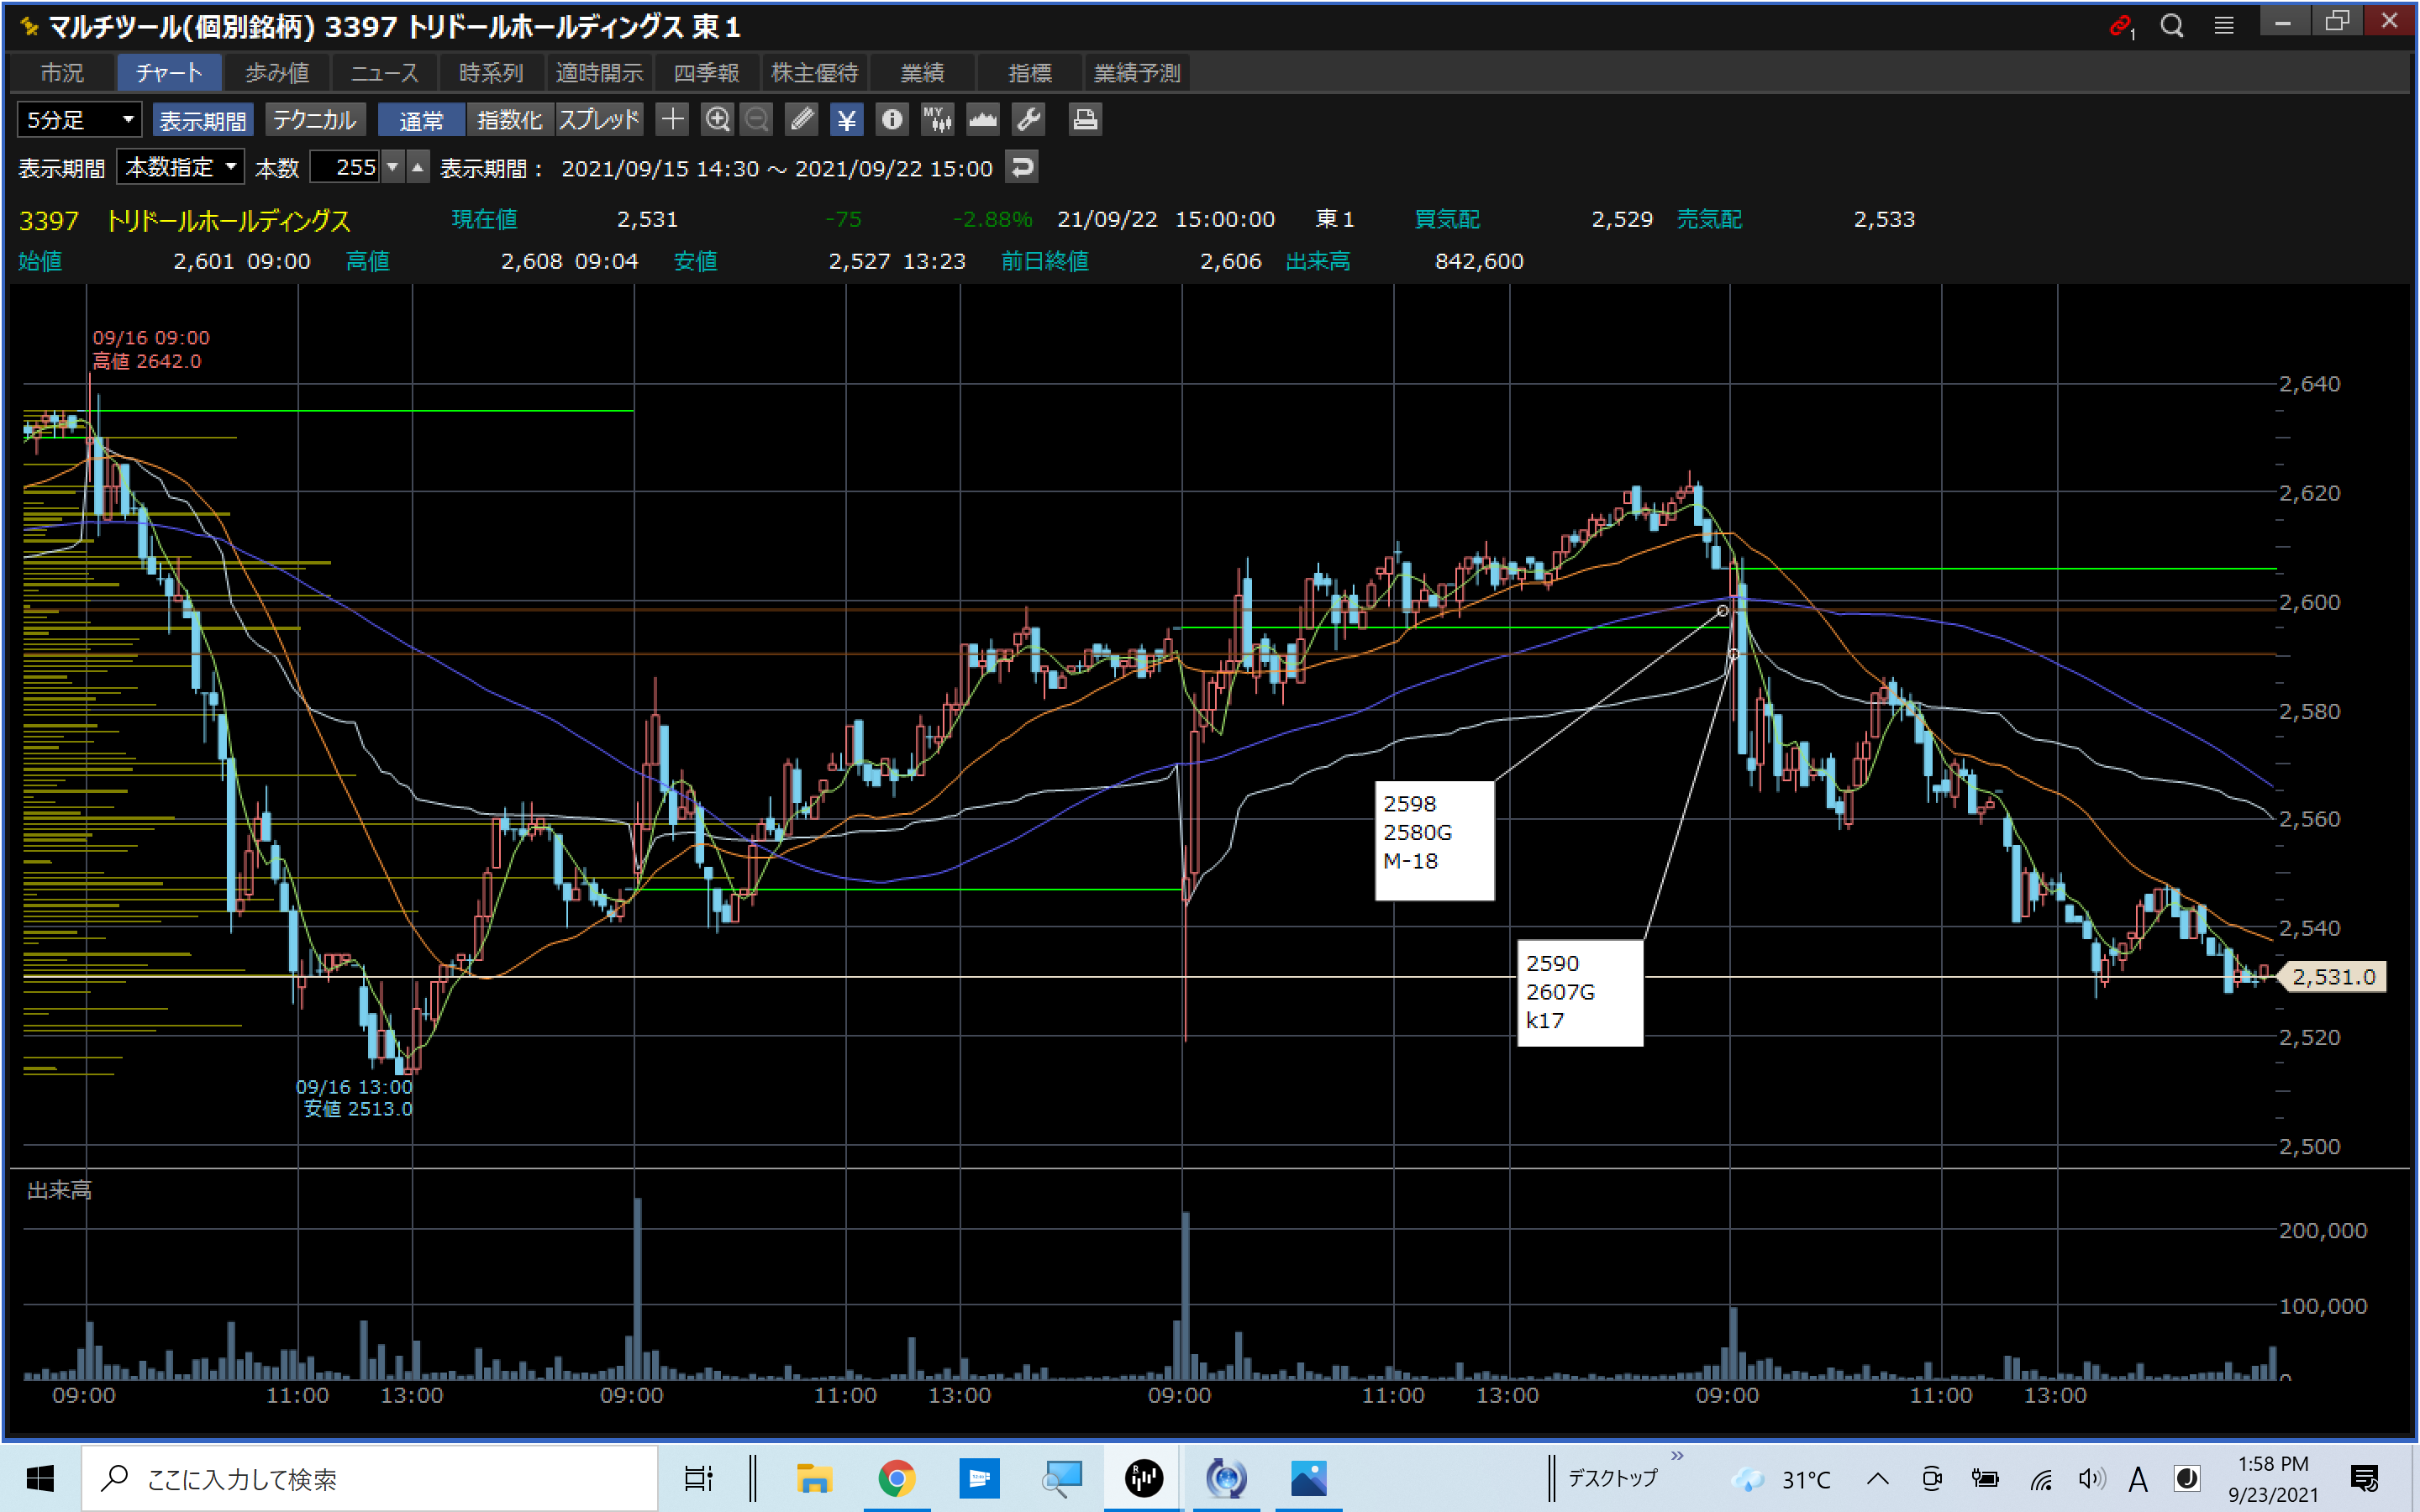2420x1512 pixels.
Task: Open the MY chart settings icon
Action: tap(937, 120)
